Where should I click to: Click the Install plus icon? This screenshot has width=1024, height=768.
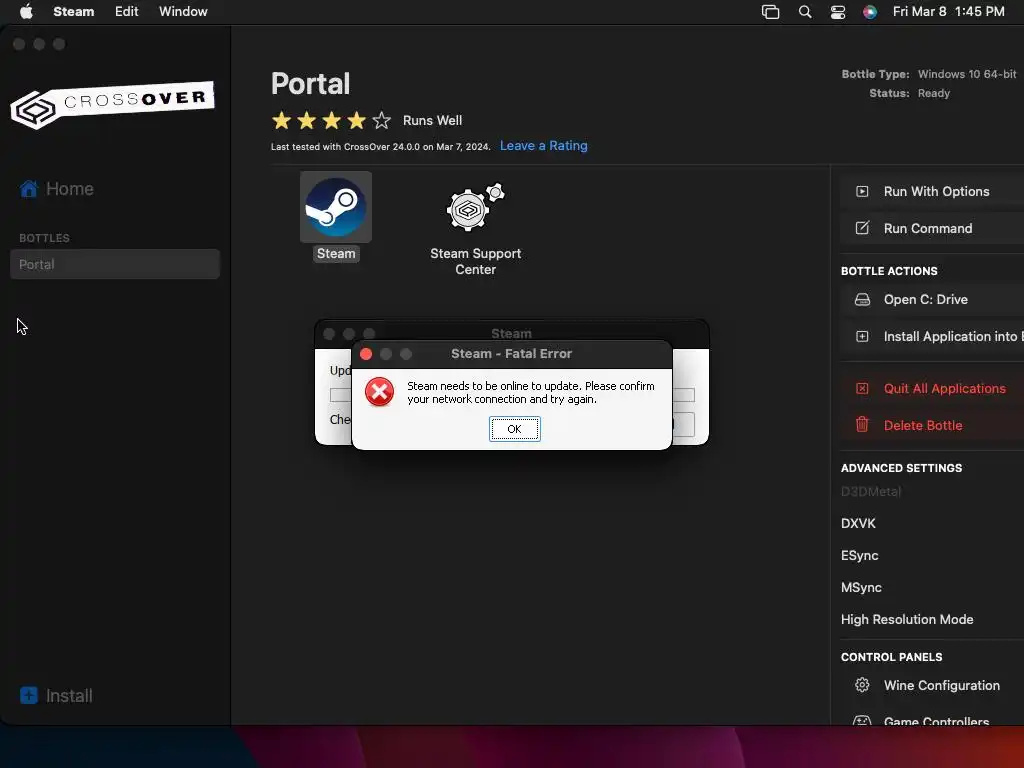point(29,696)
